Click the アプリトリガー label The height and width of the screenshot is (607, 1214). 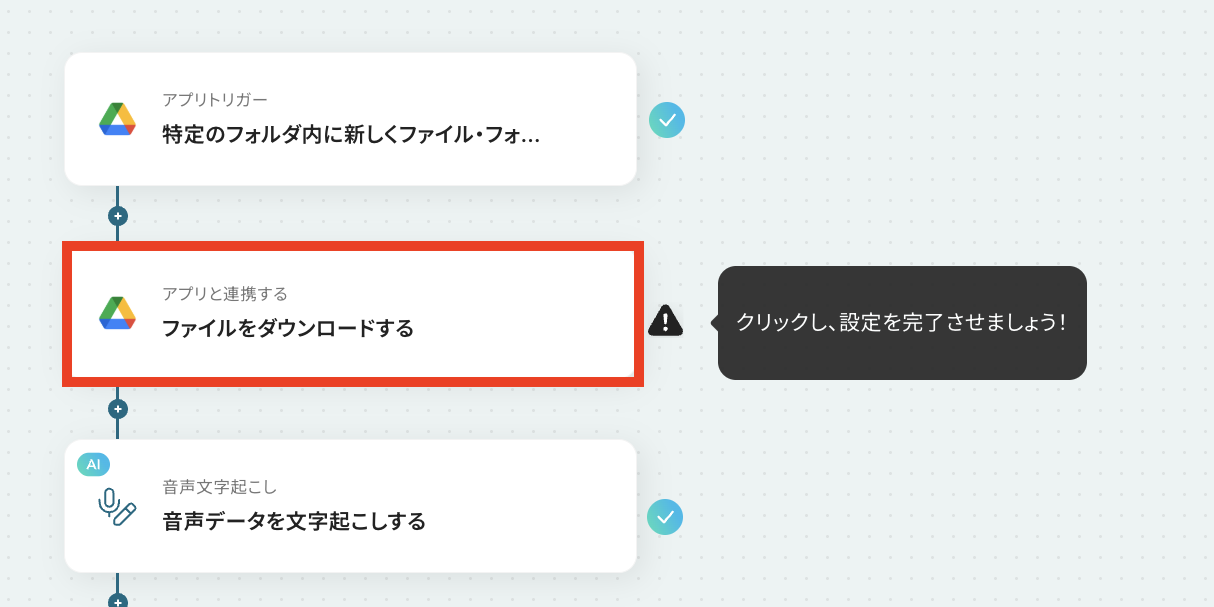point(215,100)
